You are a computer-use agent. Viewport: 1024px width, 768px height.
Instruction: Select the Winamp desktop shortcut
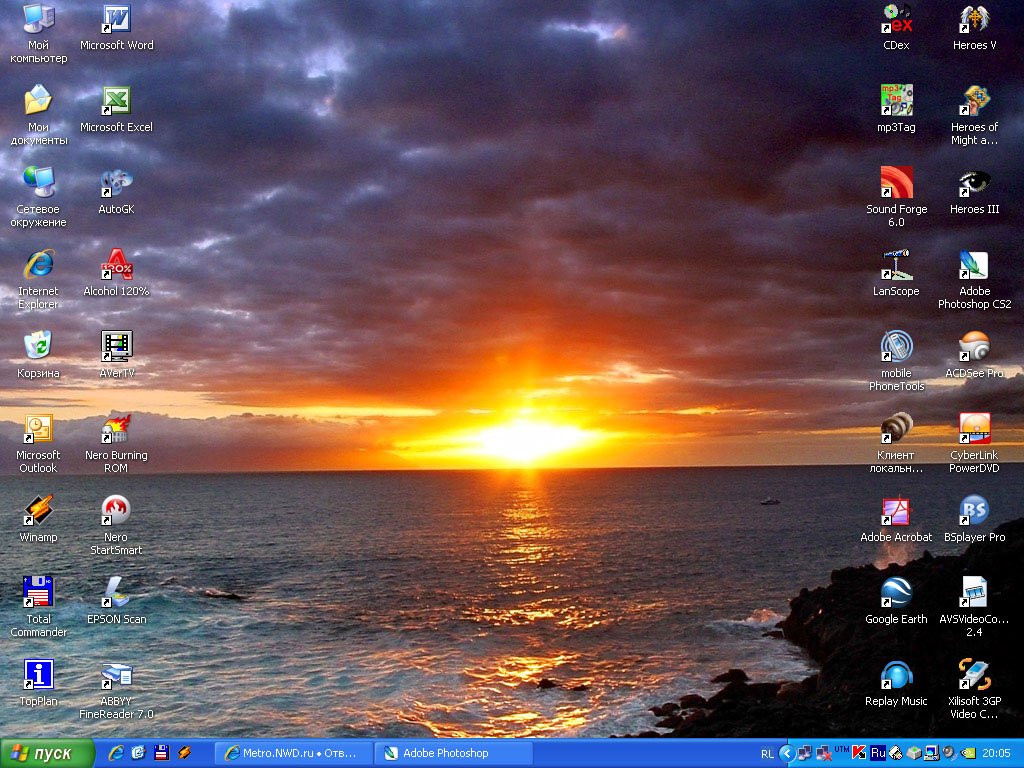pos(38,512)
